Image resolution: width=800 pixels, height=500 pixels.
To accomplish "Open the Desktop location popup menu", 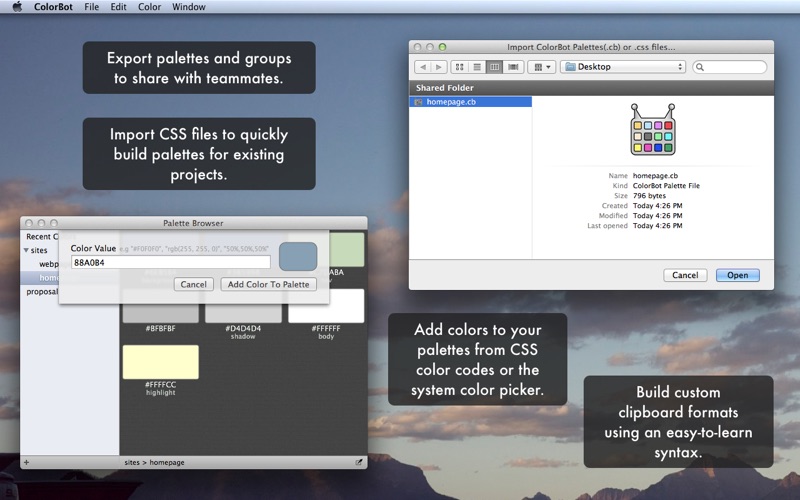I will coord(622,67).
